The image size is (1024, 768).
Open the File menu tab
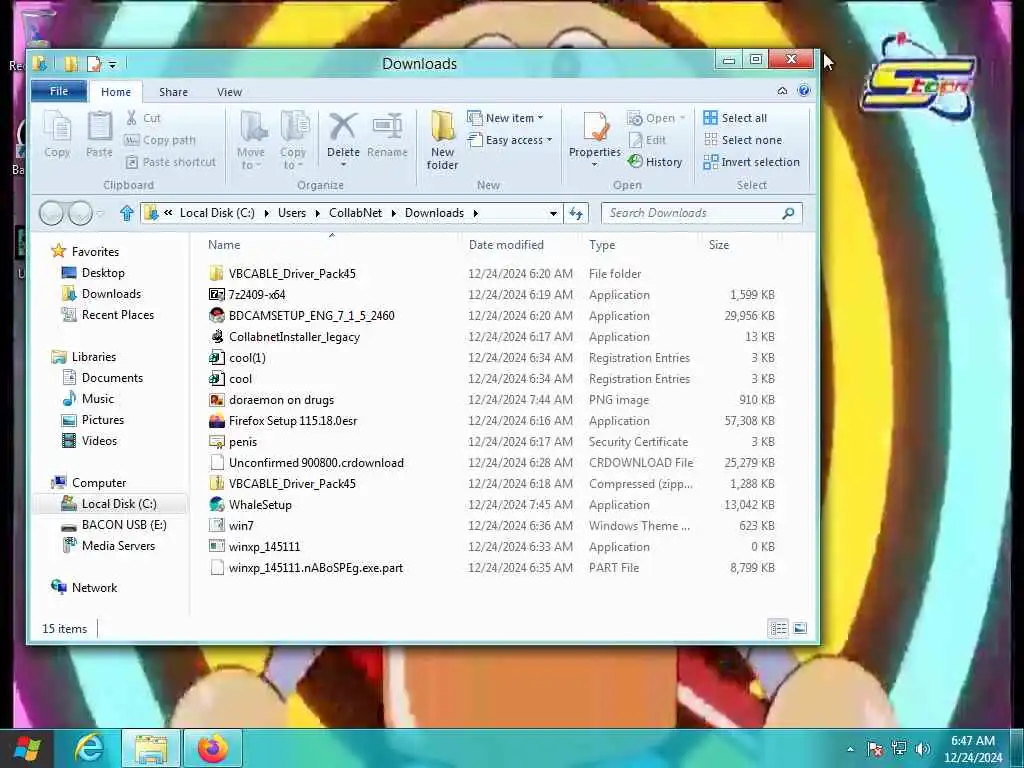coord(59,91)
